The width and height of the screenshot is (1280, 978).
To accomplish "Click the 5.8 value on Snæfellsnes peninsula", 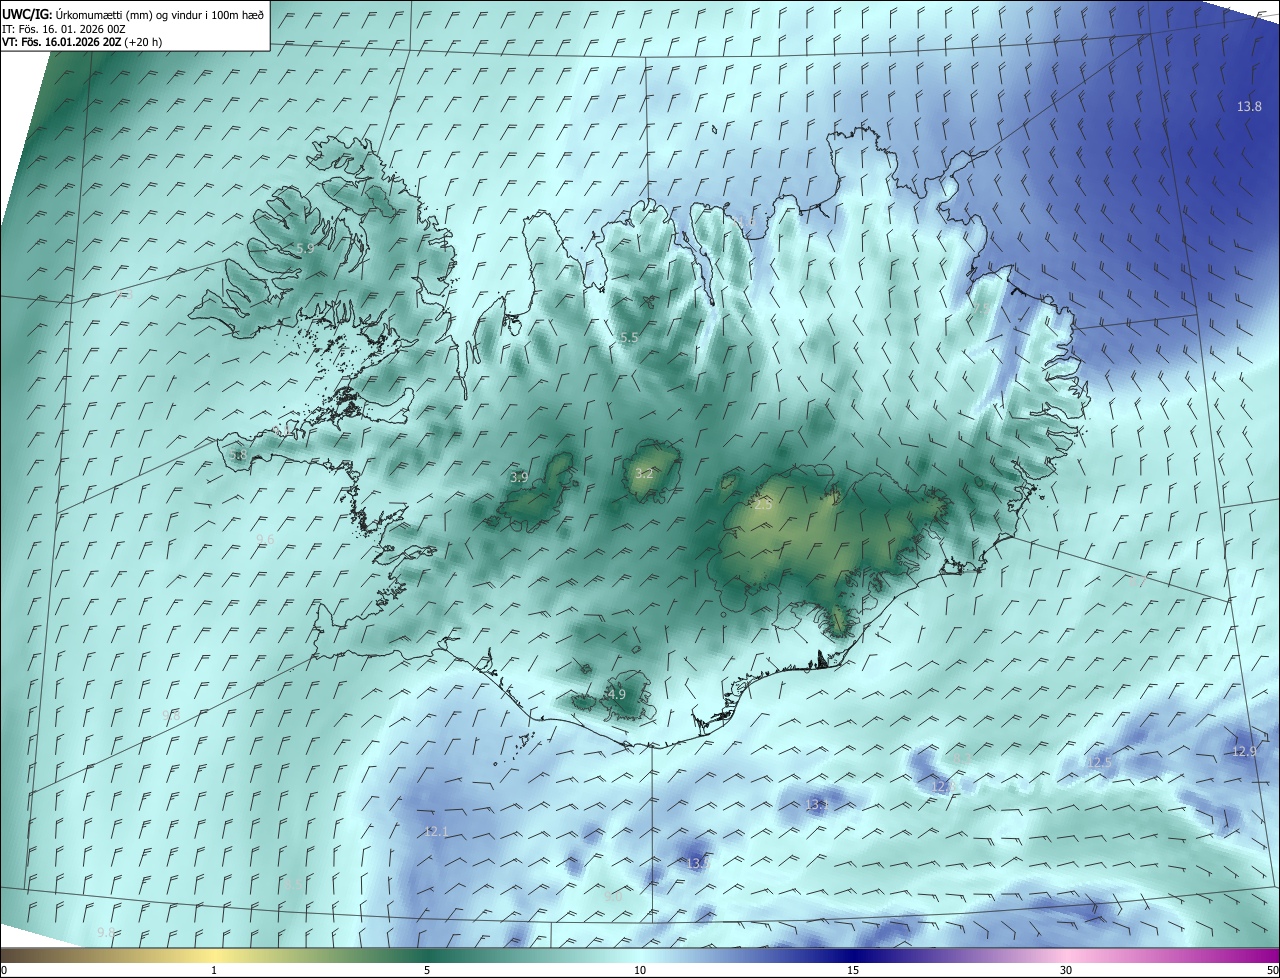I will (x=237, y=455).
